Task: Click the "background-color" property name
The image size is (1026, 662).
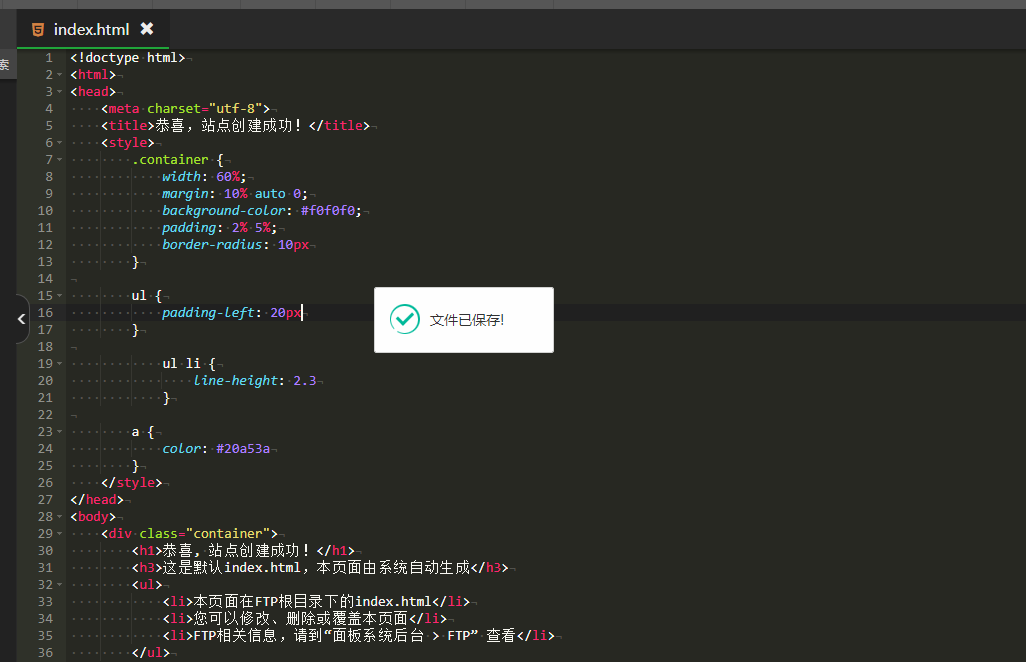Action: 224,211
